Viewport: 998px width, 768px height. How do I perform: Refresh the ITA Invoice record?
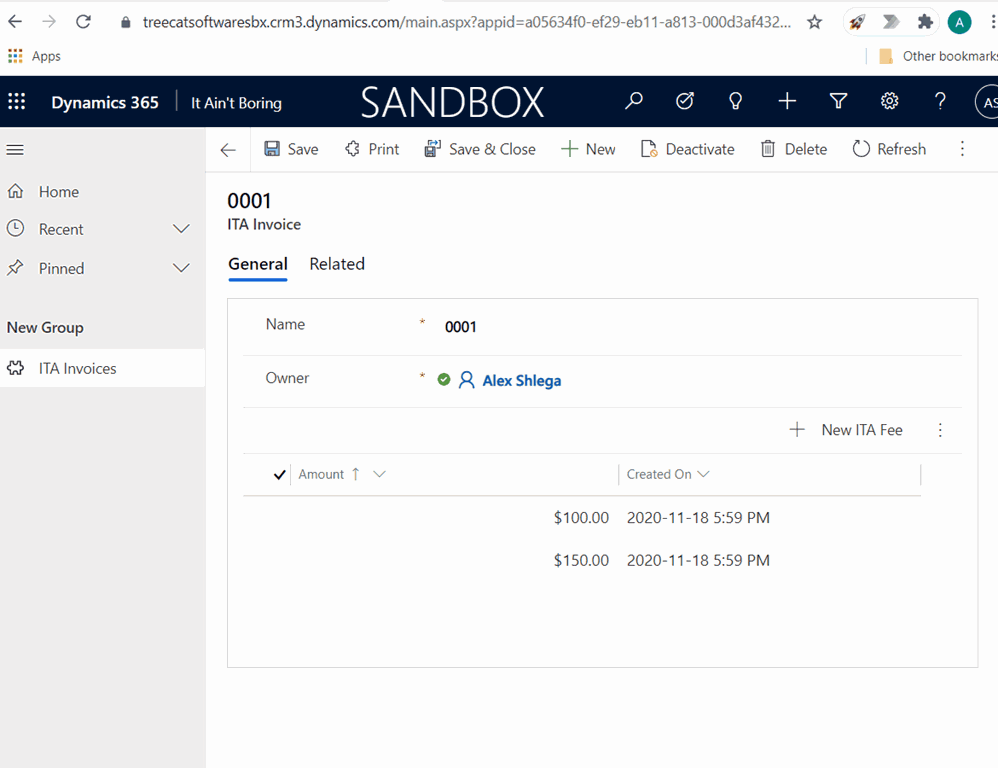[x=889, y=148]
